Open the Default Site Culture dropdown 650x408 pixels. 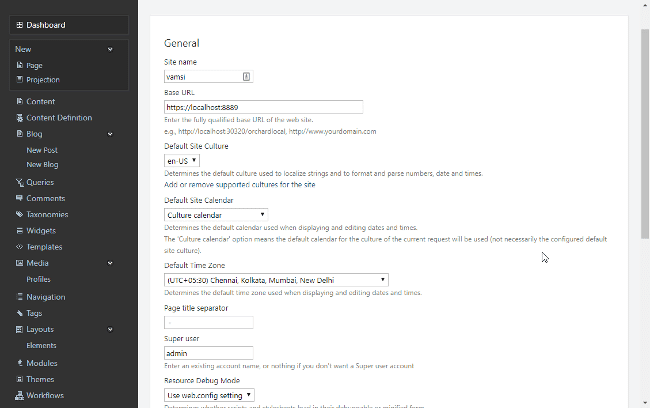182,160
